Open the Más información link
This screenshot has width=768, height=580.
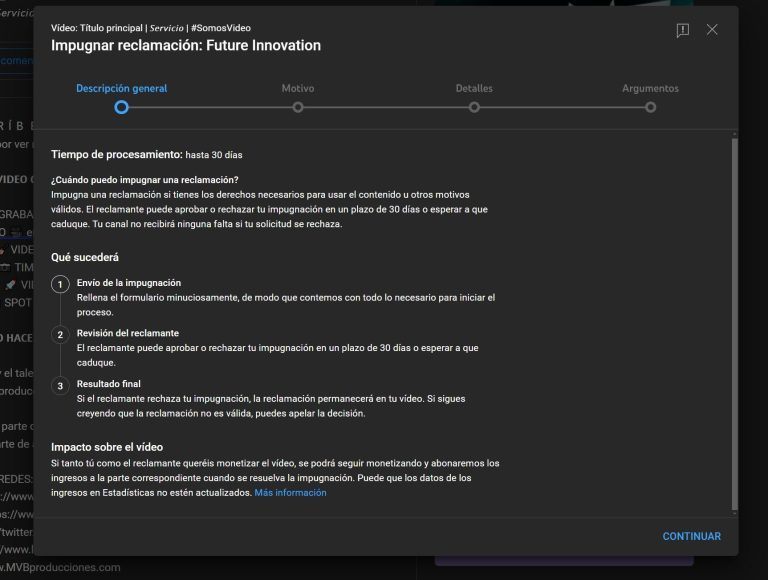pos(290,493)
